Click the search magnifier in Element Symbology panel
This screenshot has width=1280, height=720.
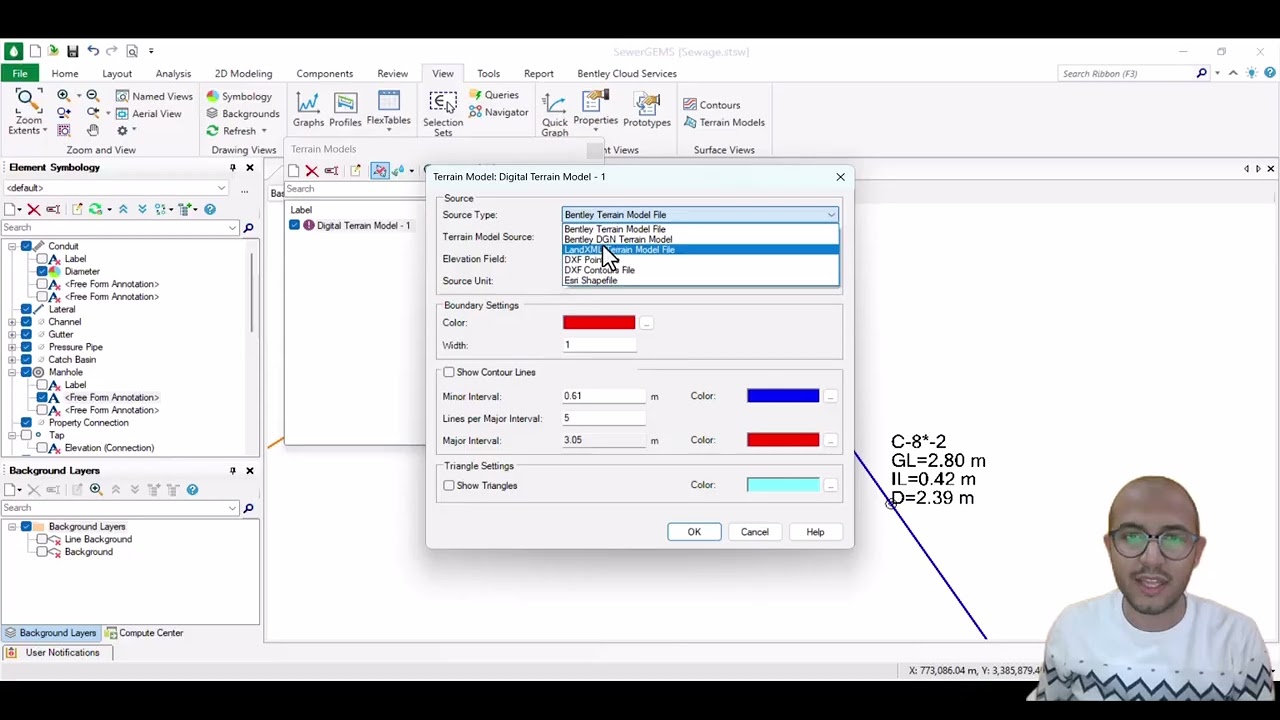point(248,228)
